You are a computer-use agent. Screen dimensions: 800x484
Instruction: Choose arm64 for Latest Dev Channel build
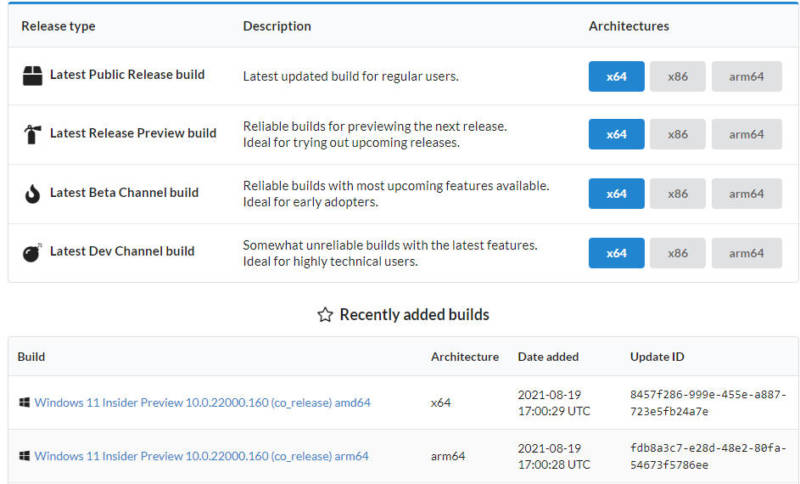coord(746,253)
